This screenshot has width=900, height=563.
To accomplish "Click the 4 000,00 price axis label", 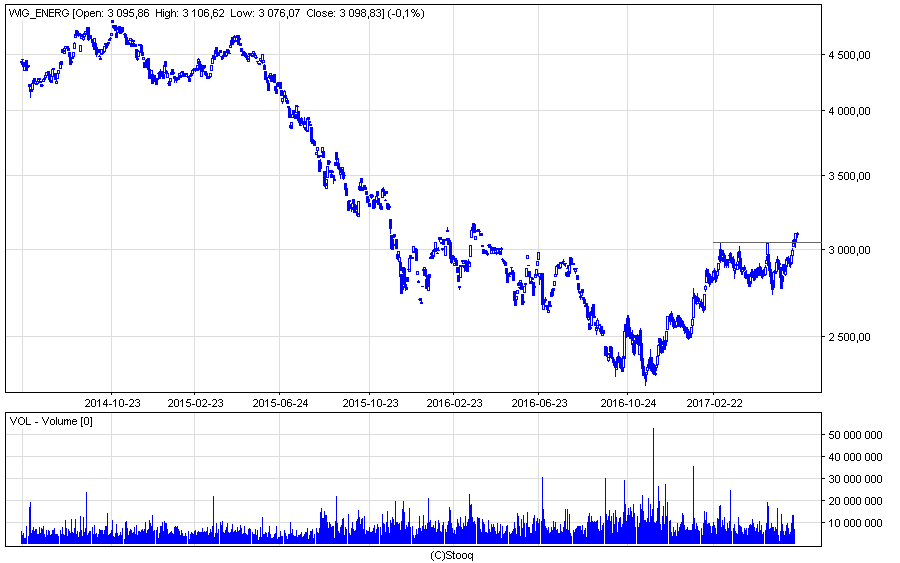I will (849, 111).
